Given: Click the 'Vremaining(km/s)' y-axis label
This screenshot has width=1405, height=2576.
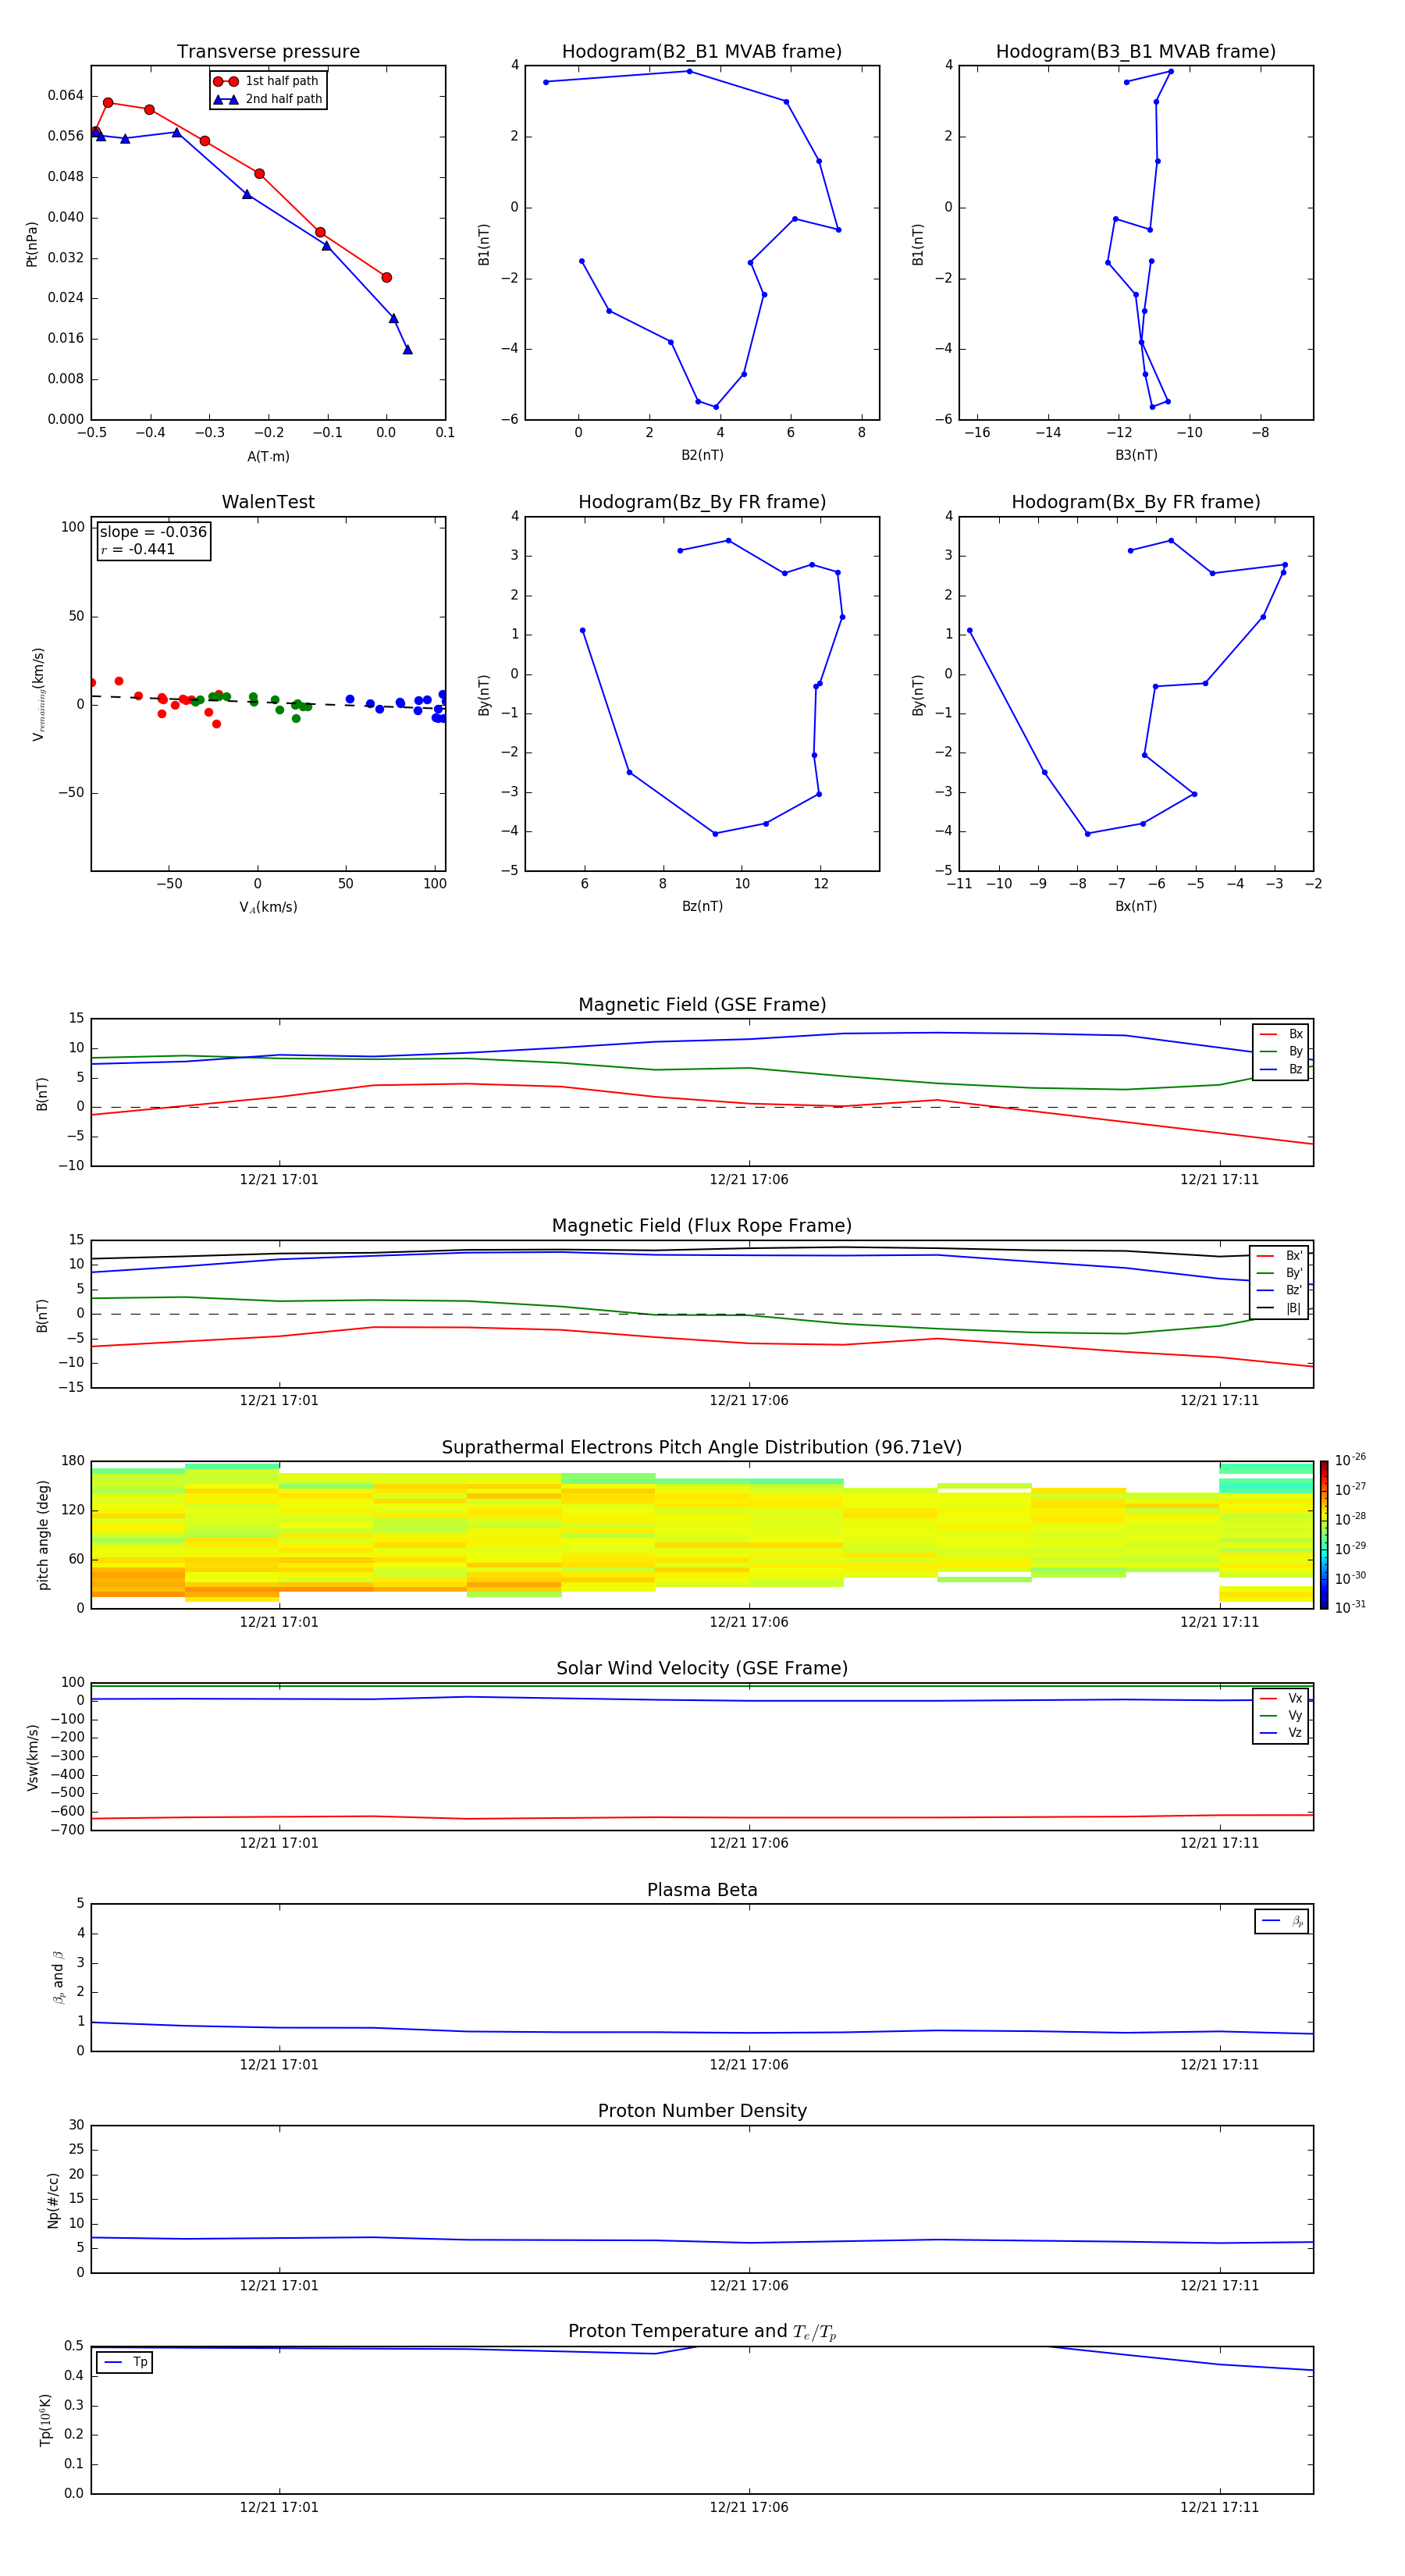Looking at the screenshot, I should [38, 694].
